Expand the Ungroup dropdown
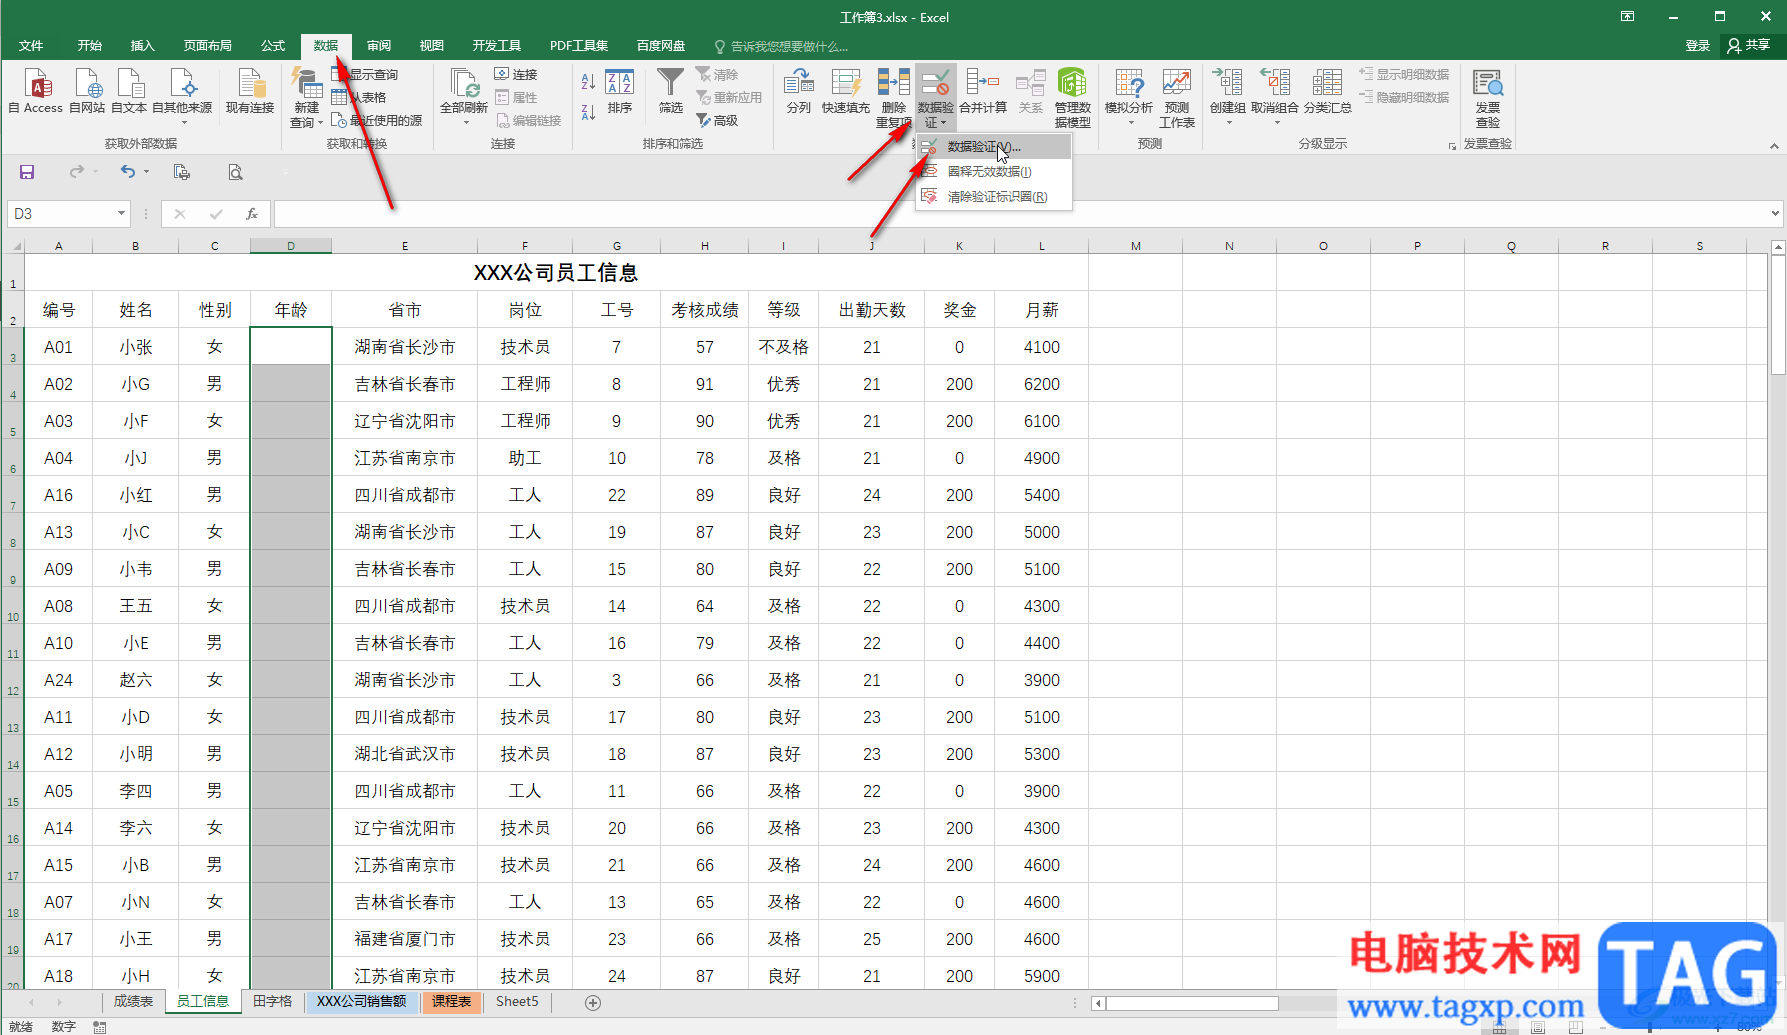Screen dimensions: 1787x1035 [1275, 123]
